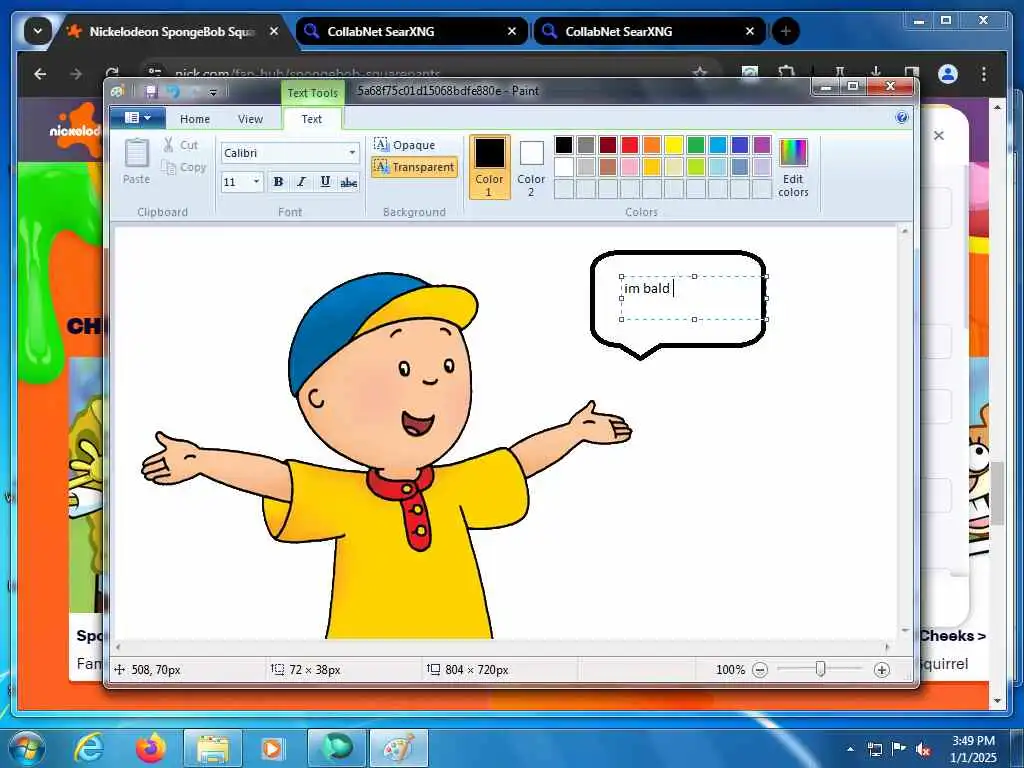Switch to the Home ribbon tab

click(x=195, y=119)
